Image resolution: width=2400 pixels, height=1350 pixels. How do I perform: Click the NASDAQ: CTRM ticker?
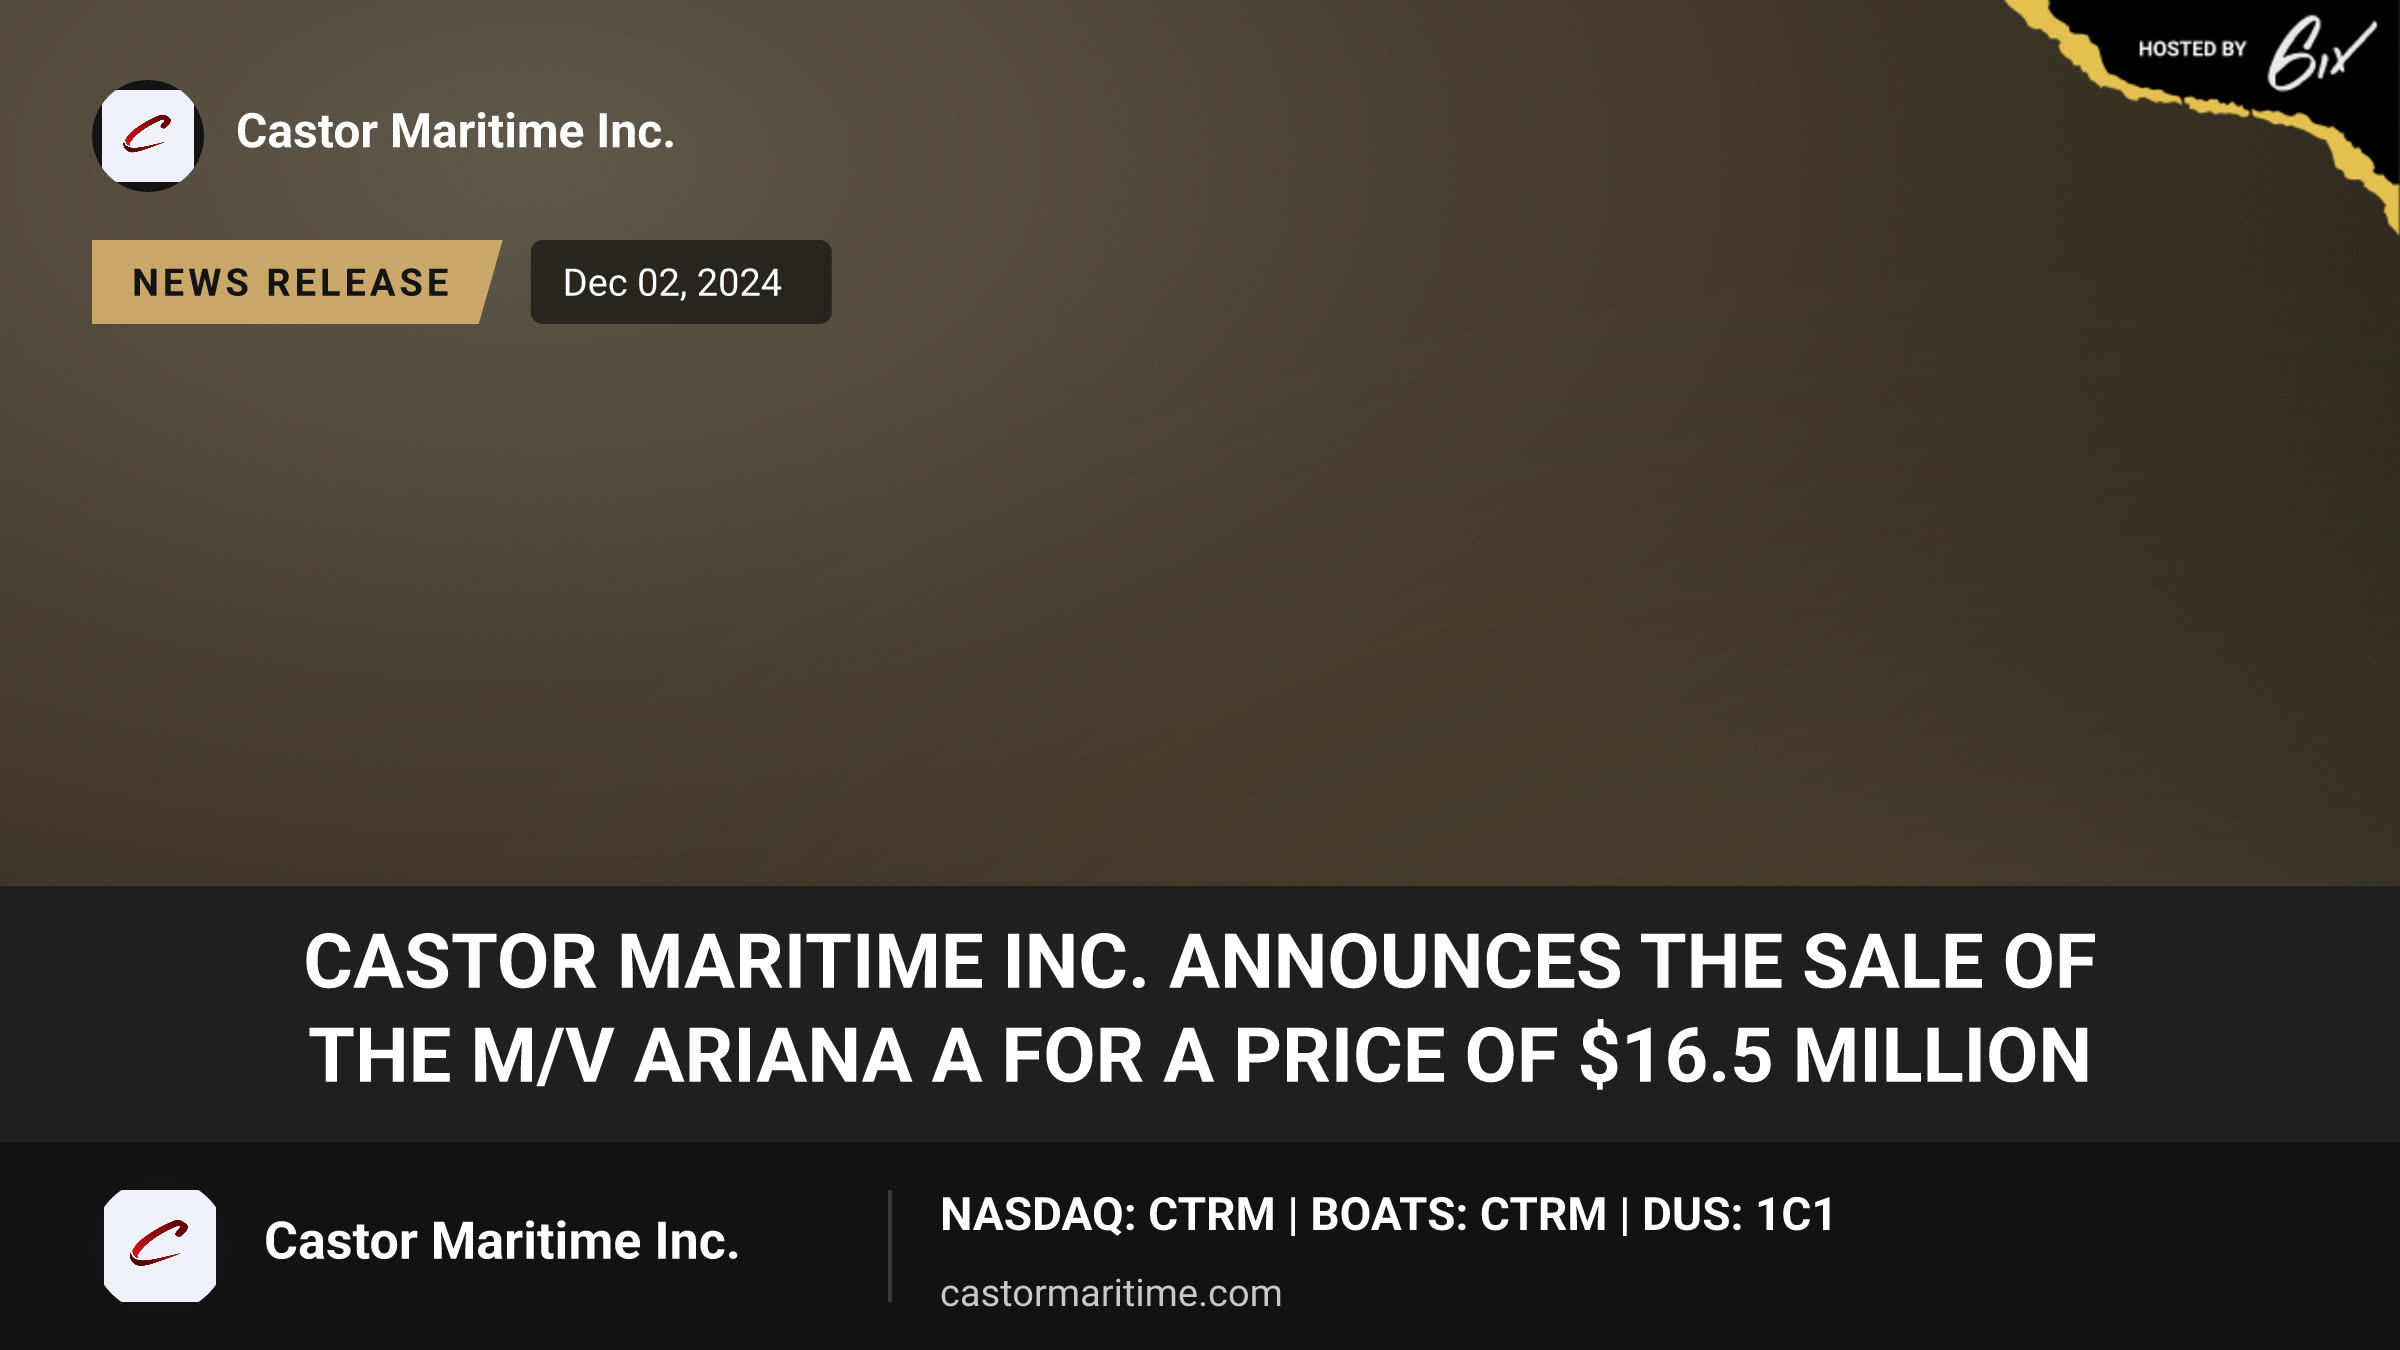click(1108, 1214)
